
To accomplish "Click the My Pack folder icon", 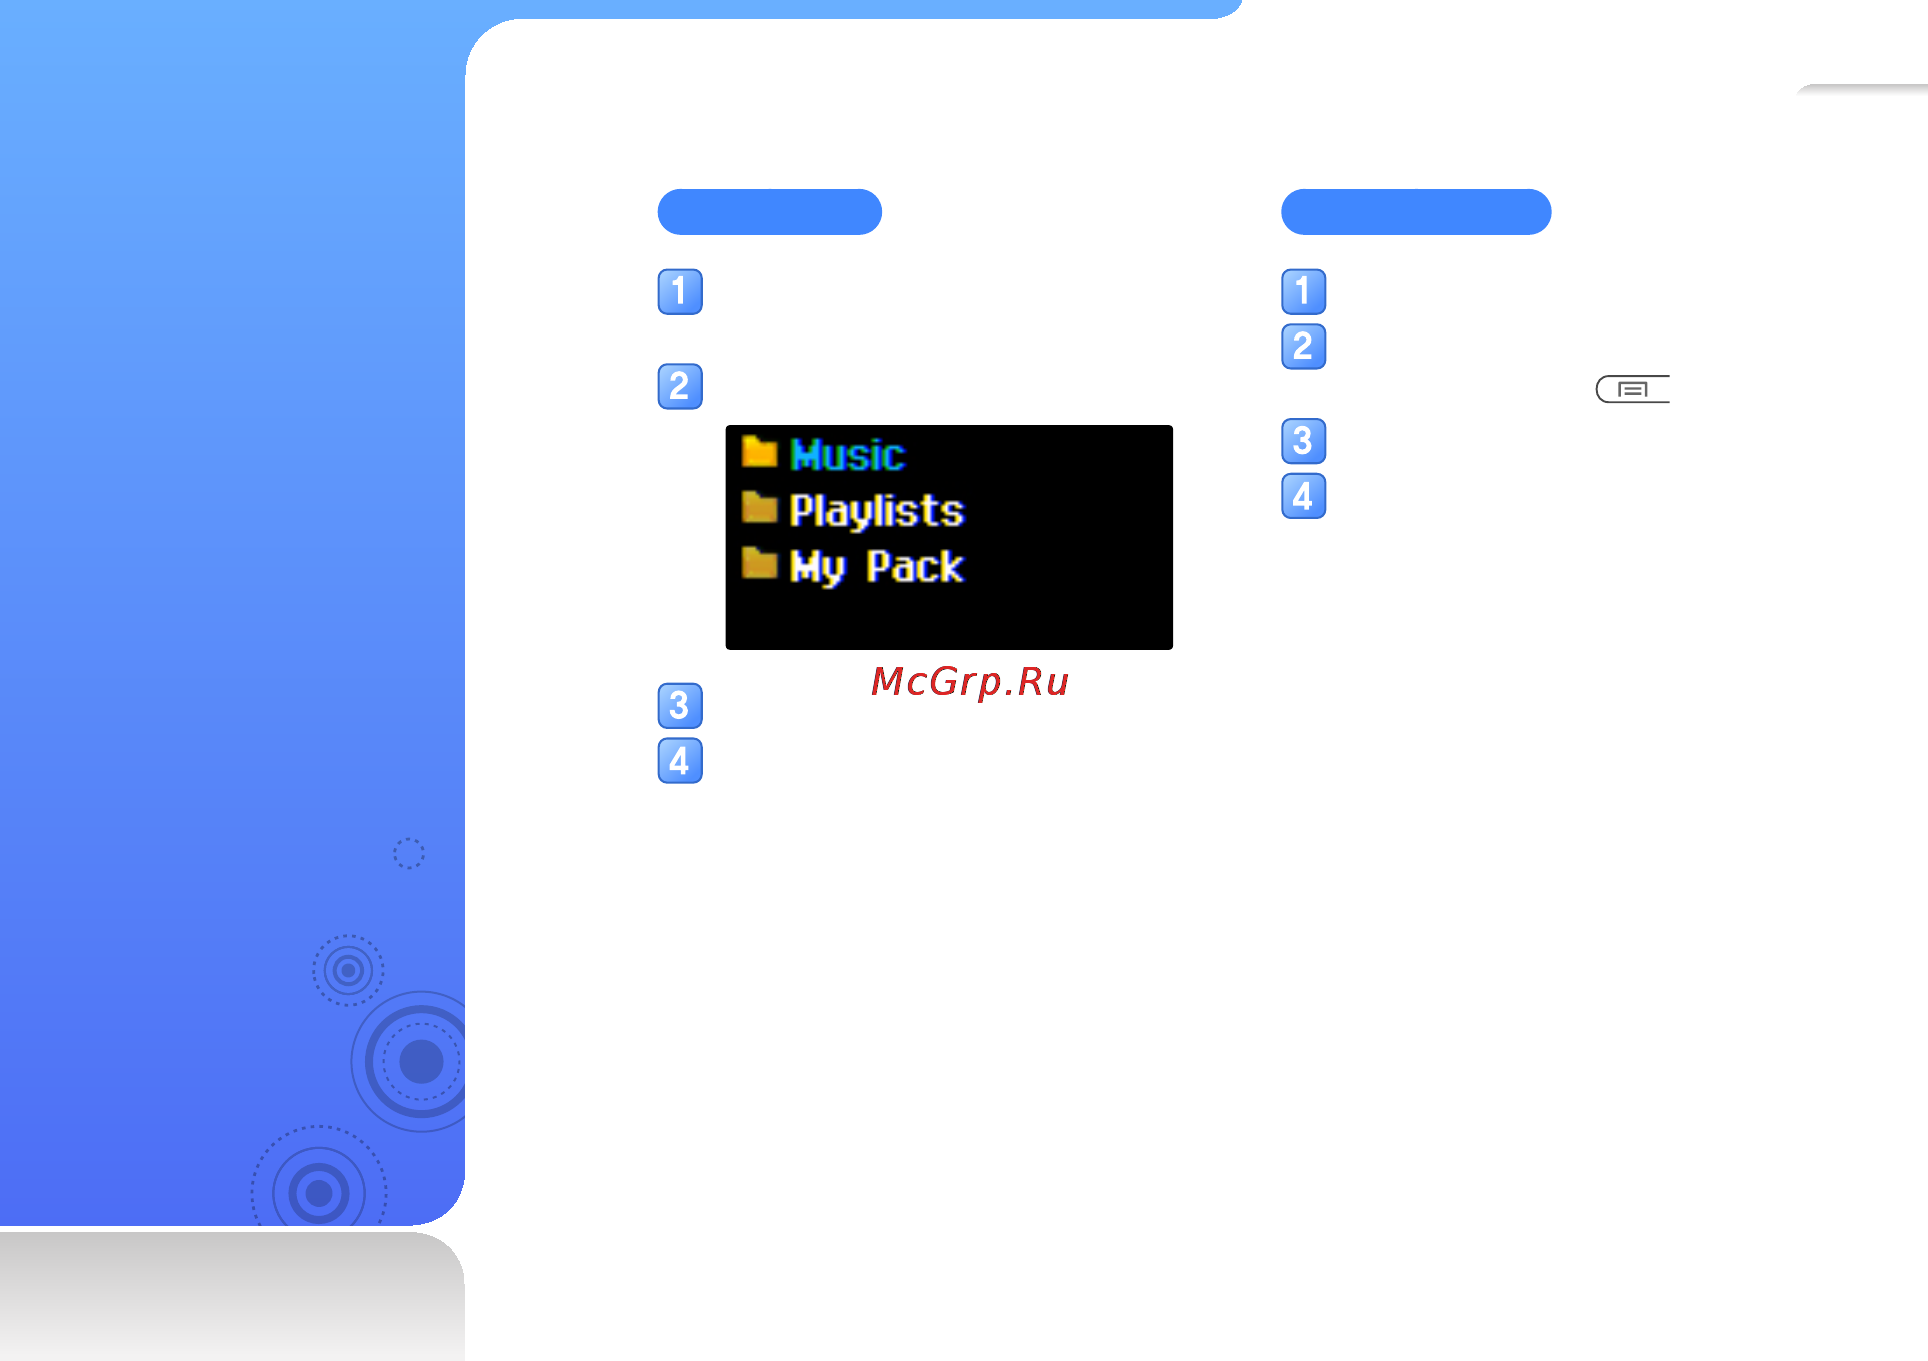I will point(759,563).
